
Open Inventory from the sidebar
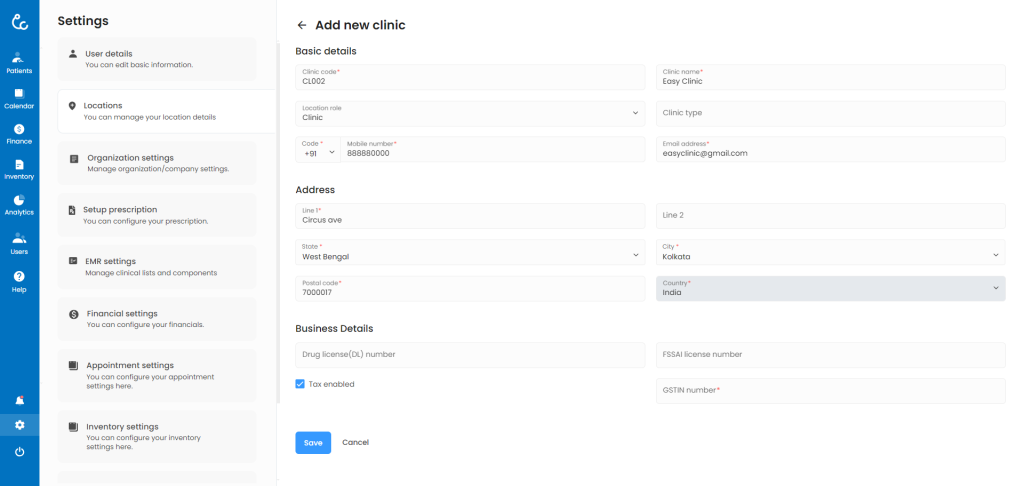tap(19, 168)
